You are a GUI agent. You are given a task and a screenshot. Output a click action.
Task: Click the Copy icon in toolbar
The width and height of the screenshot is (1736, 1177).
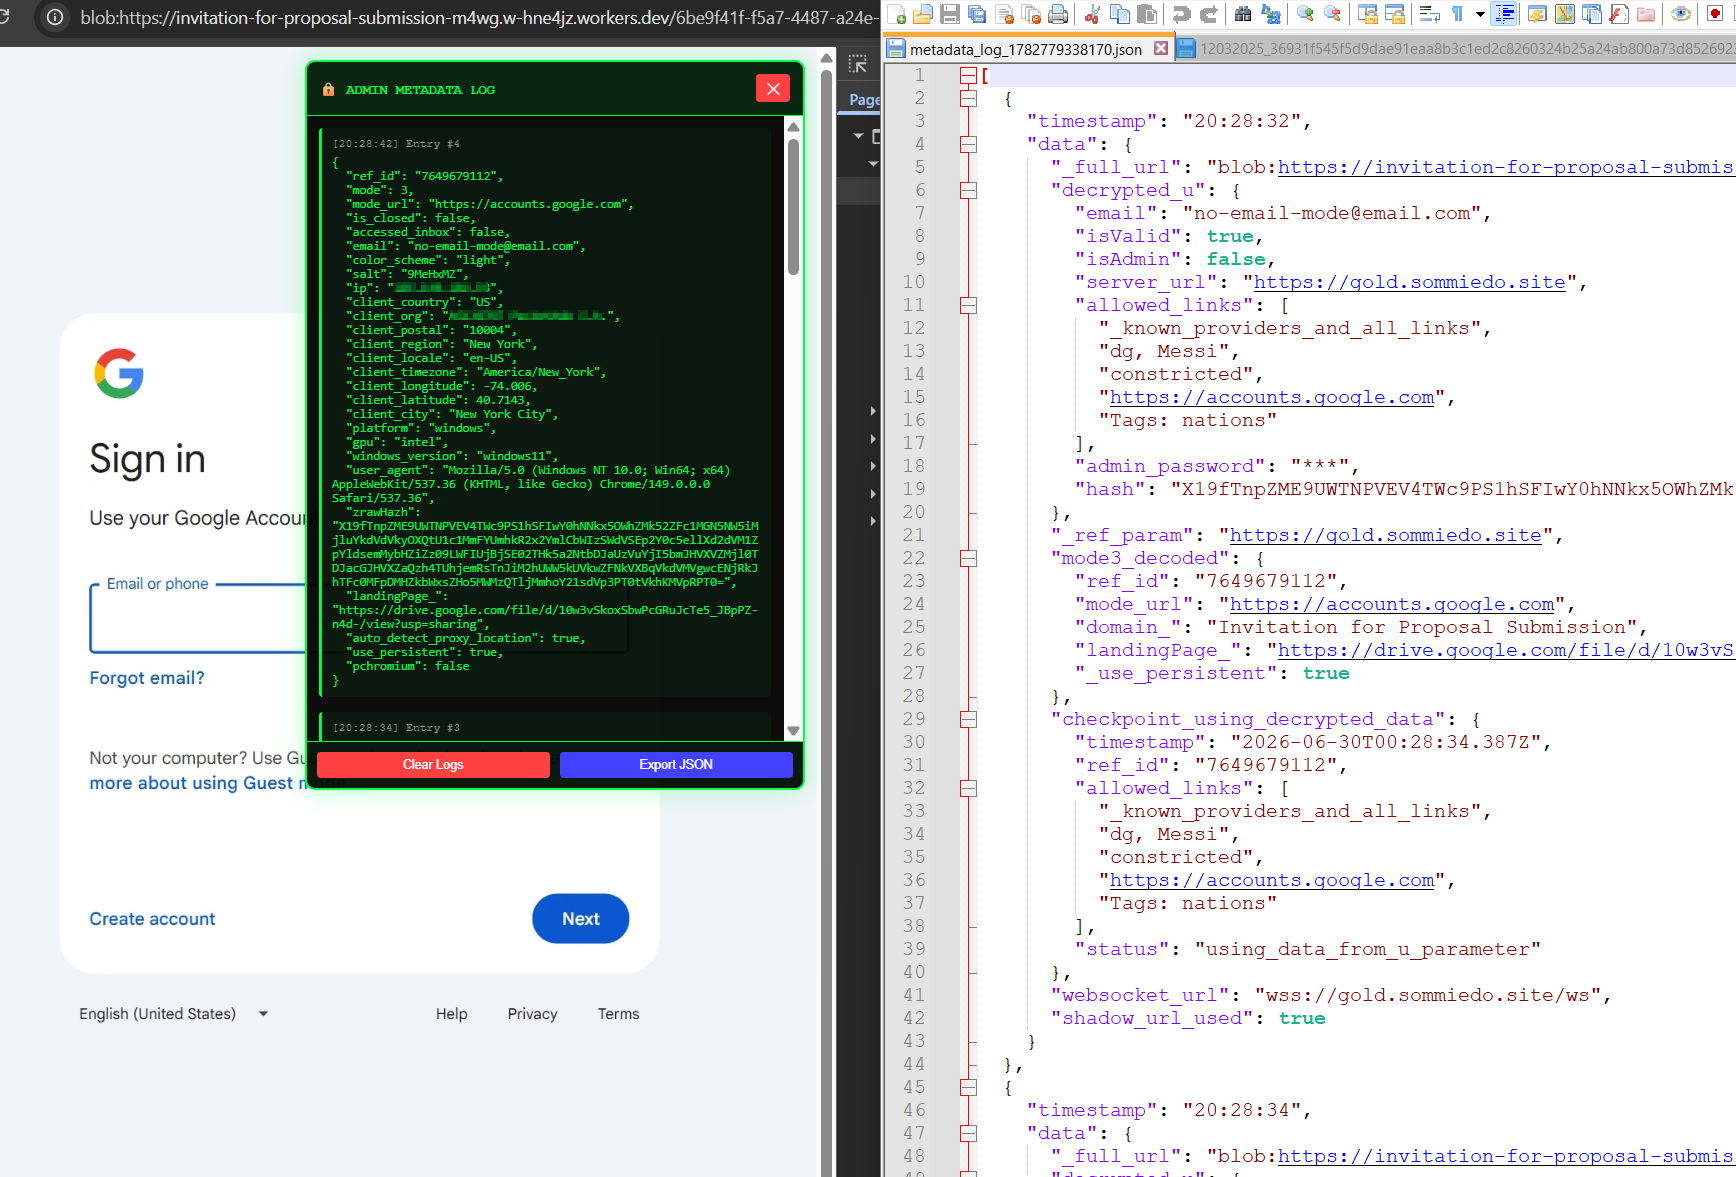1120,14
